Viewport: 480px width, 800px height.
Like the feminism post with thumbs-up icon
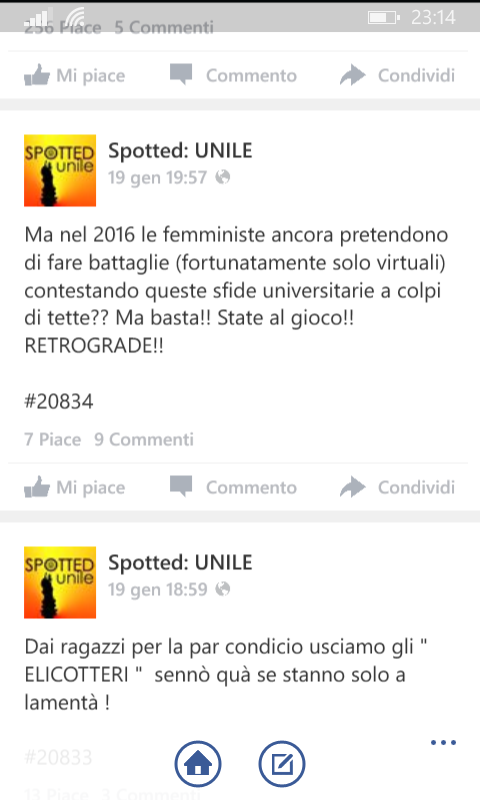click(x=37, y=487)
